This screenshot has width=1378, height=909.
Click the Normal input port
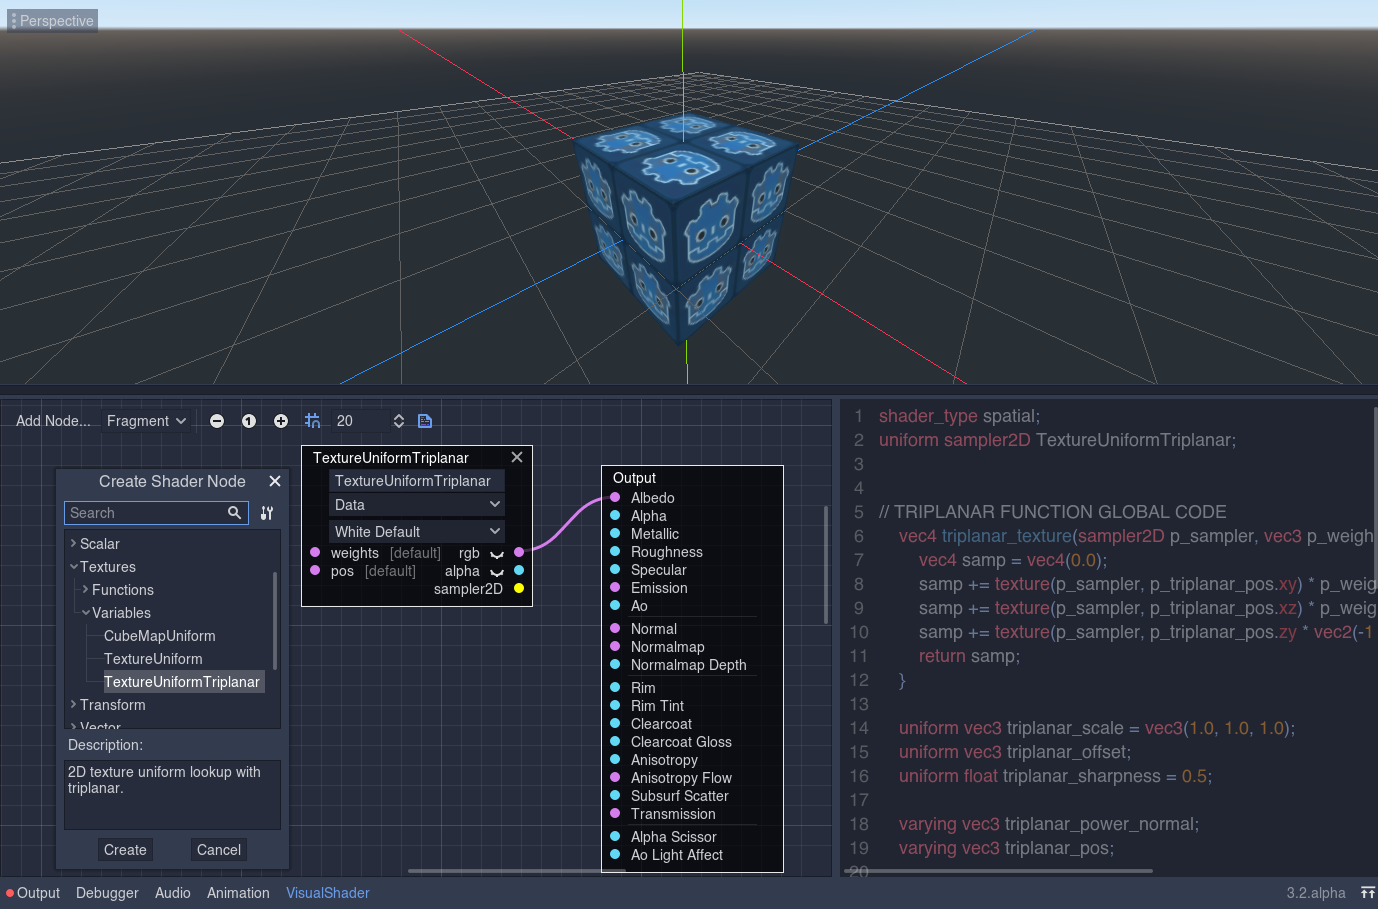pyautogui.click(x=615, y=628)
